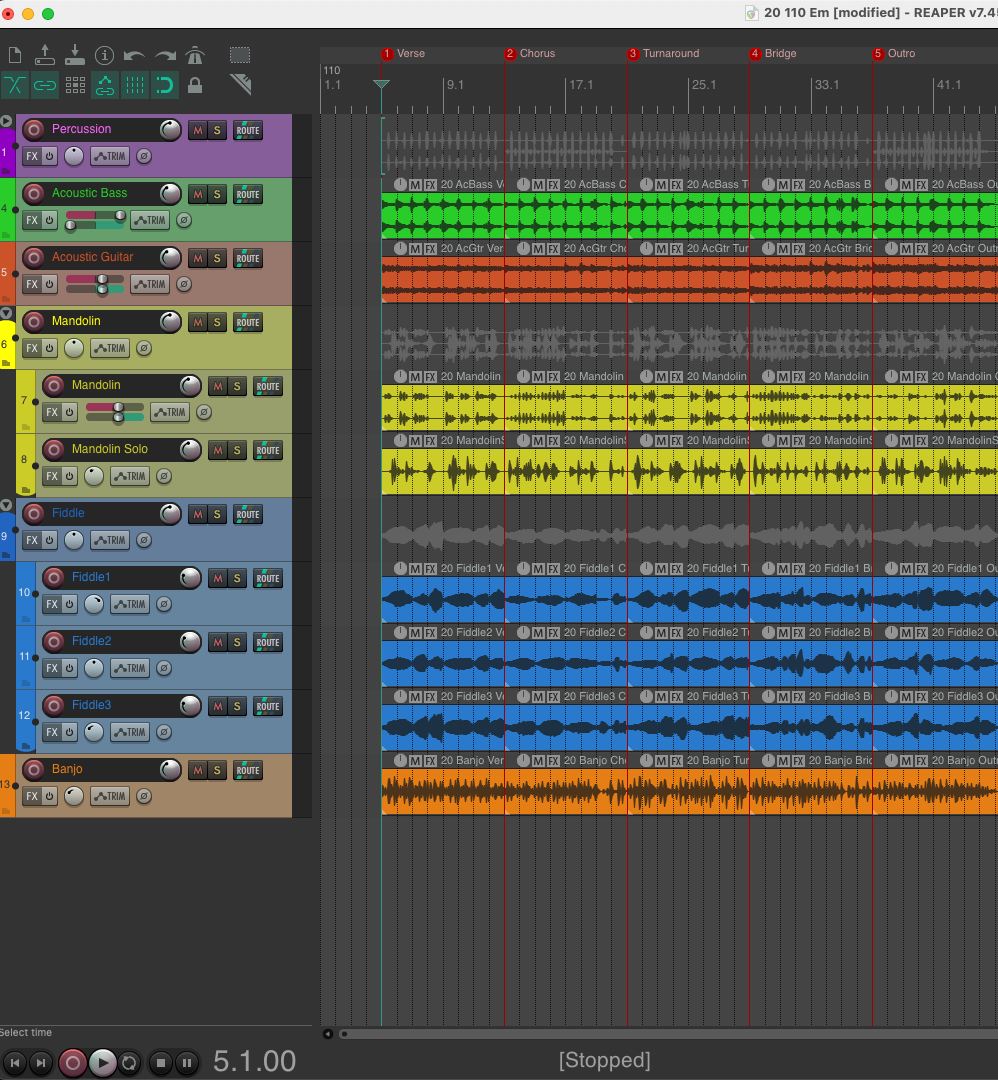Bypass FX on Fiddle3 track
Image resolution: width=998 pixels, height=1080 pixels.
tap(70, 732)
